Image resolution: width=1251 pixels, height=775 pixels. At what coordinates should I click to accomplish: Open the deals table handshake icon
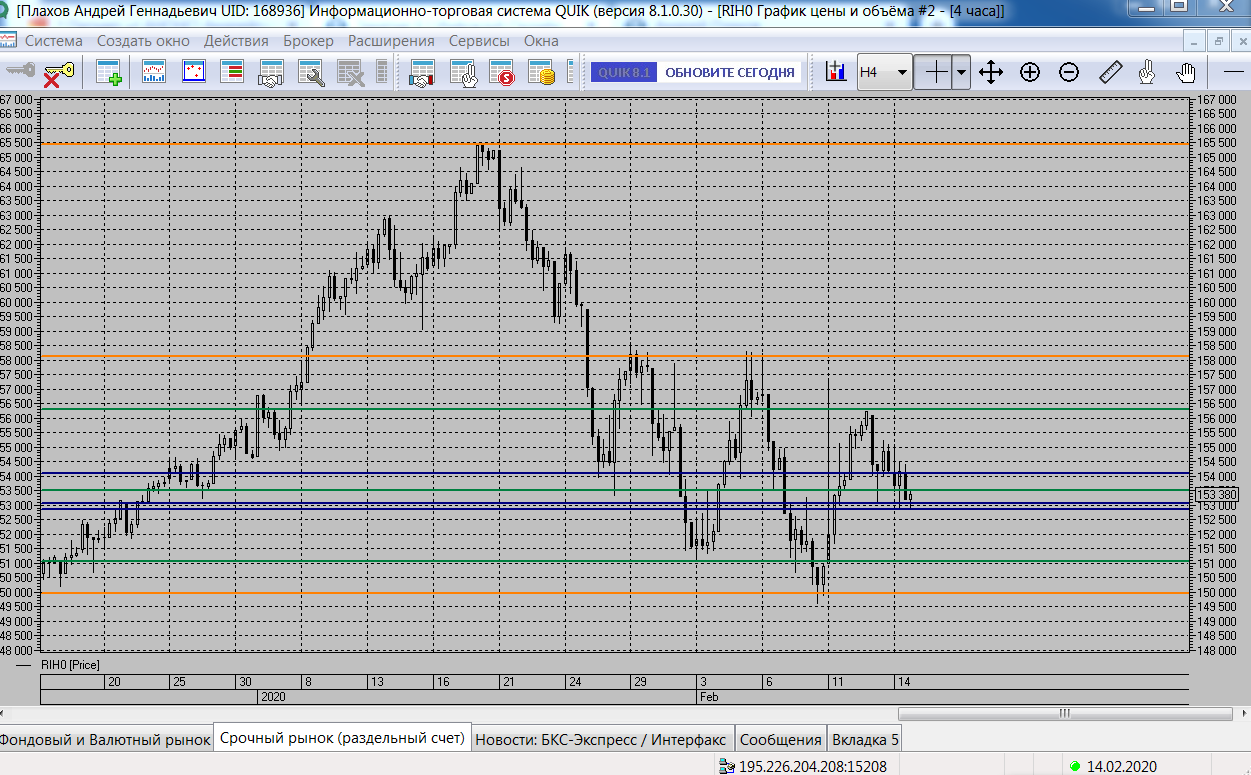(271, 72)
